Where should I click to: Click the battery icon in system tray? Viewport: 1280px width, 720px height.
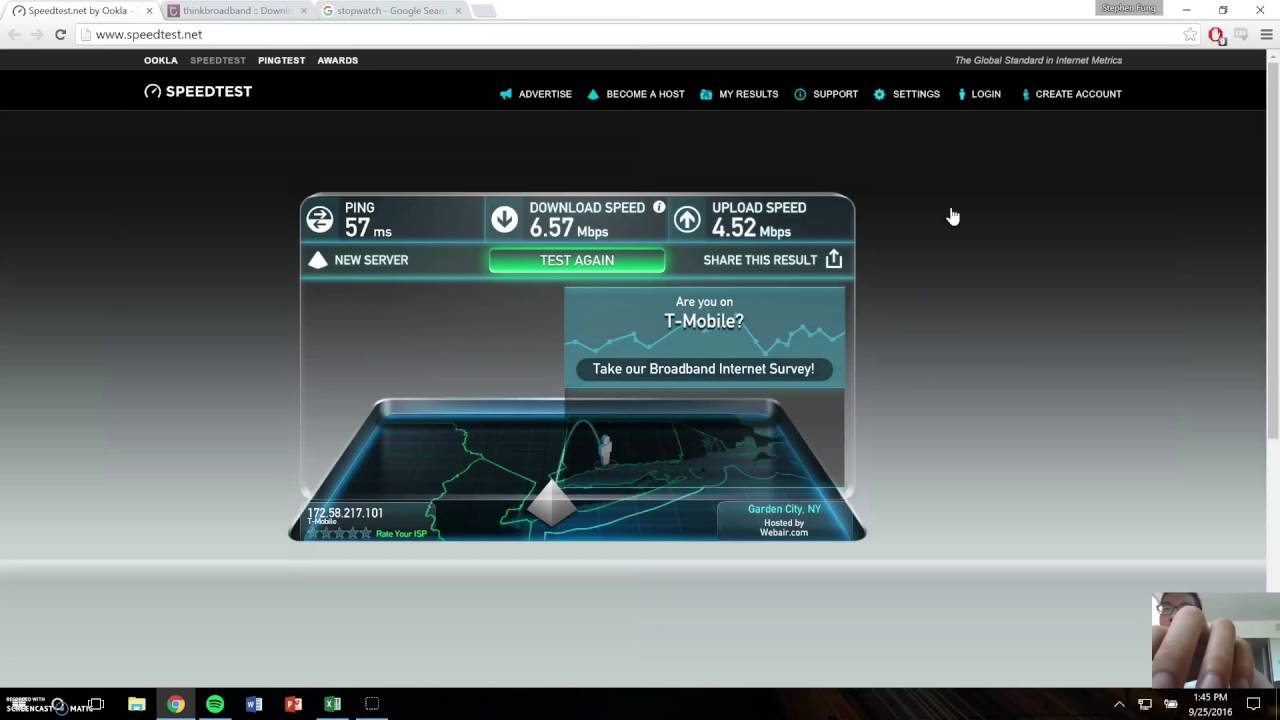click(1170, 704)
